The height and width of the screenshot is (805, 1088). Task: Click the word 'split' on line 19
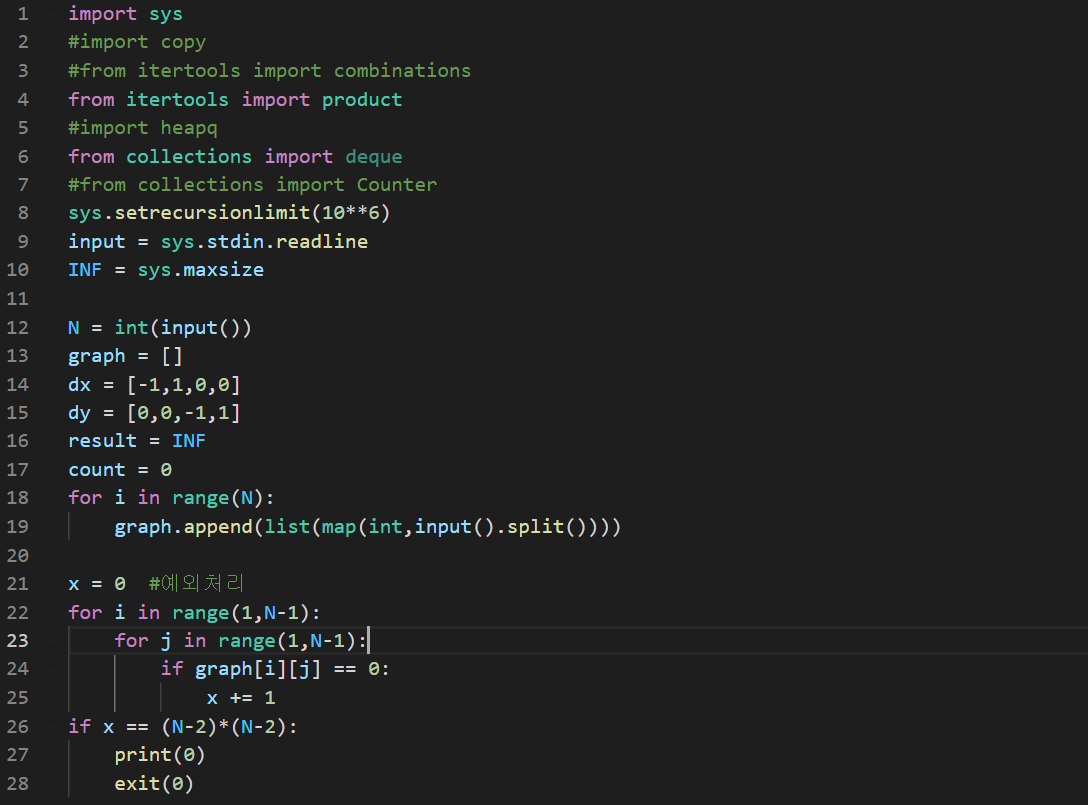[x=536, y=527]
